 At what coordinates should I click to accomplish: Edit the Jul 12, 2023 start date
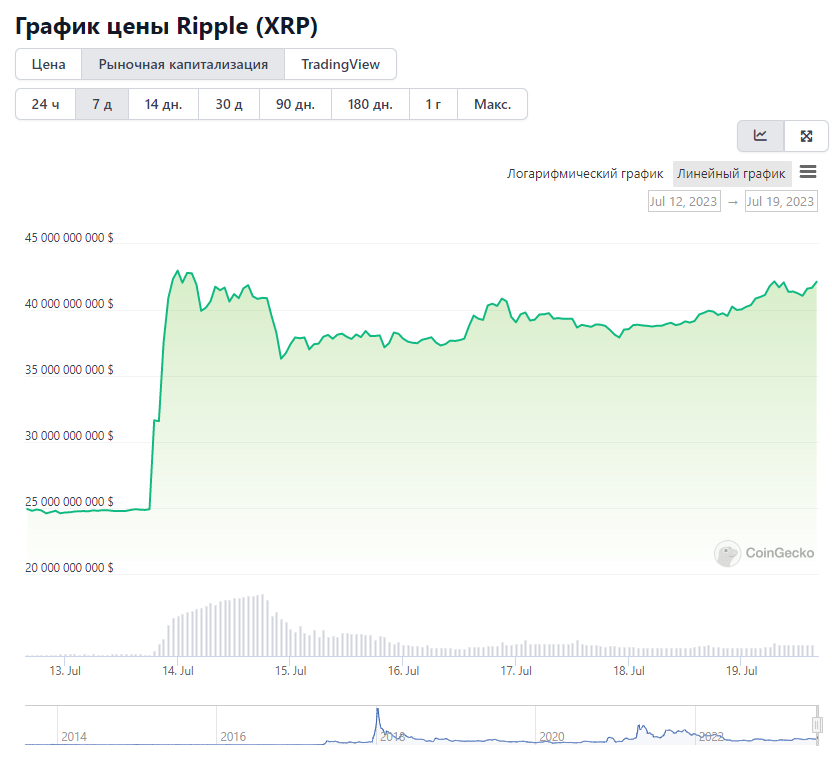pyautogui.click(x=684, y=202)
